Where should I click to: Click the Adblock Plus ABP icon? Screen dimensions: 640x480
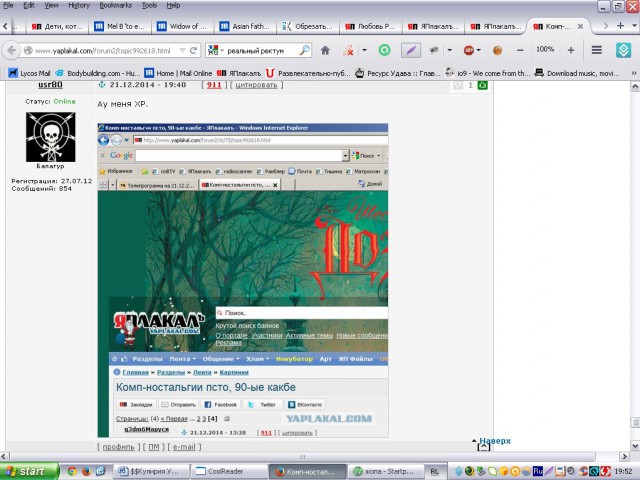(469, 50)
